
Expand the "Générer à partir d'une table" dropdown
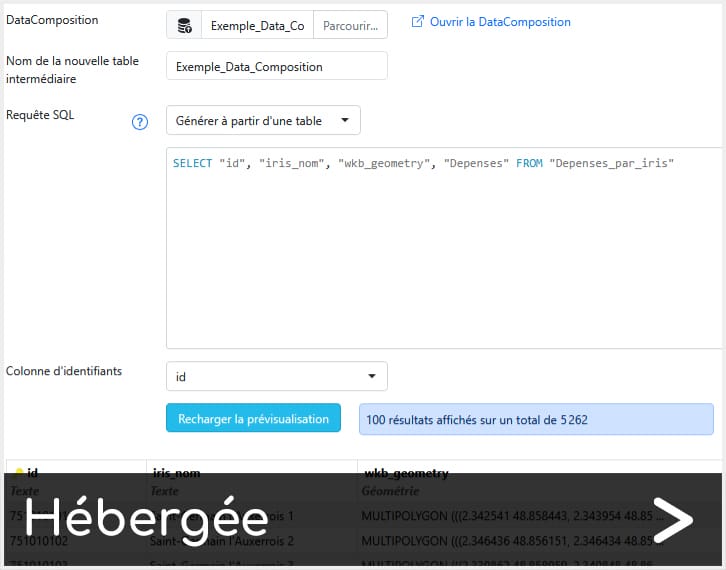[x=262, y=121]
